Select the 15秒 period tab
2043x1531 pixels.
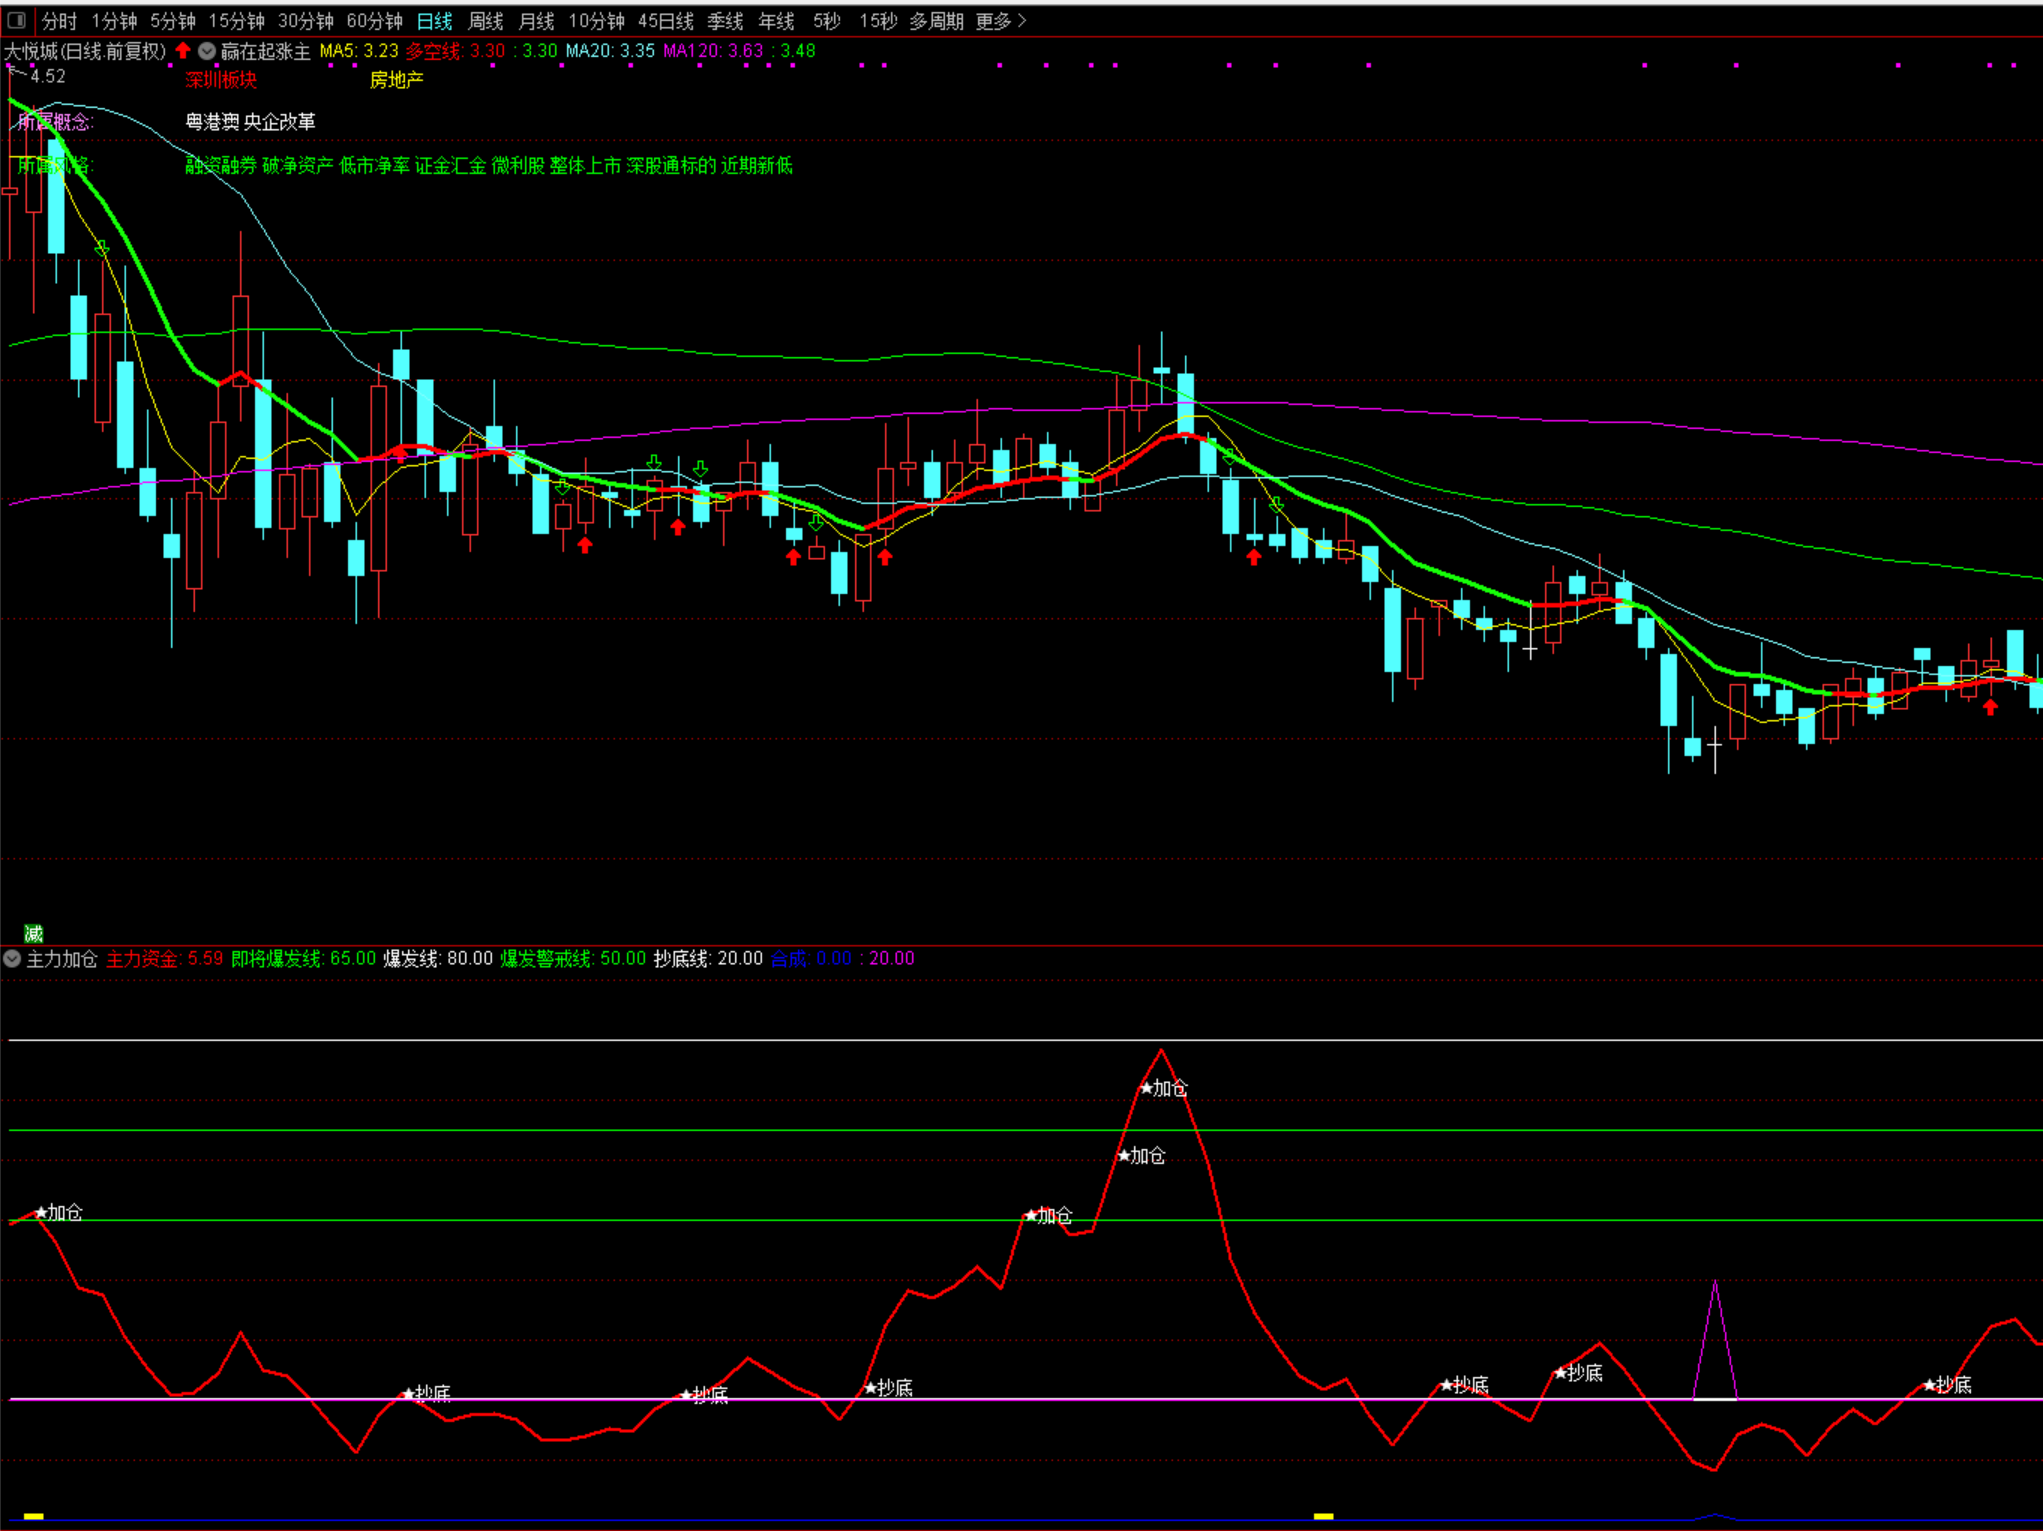click(x=877, y=21)
